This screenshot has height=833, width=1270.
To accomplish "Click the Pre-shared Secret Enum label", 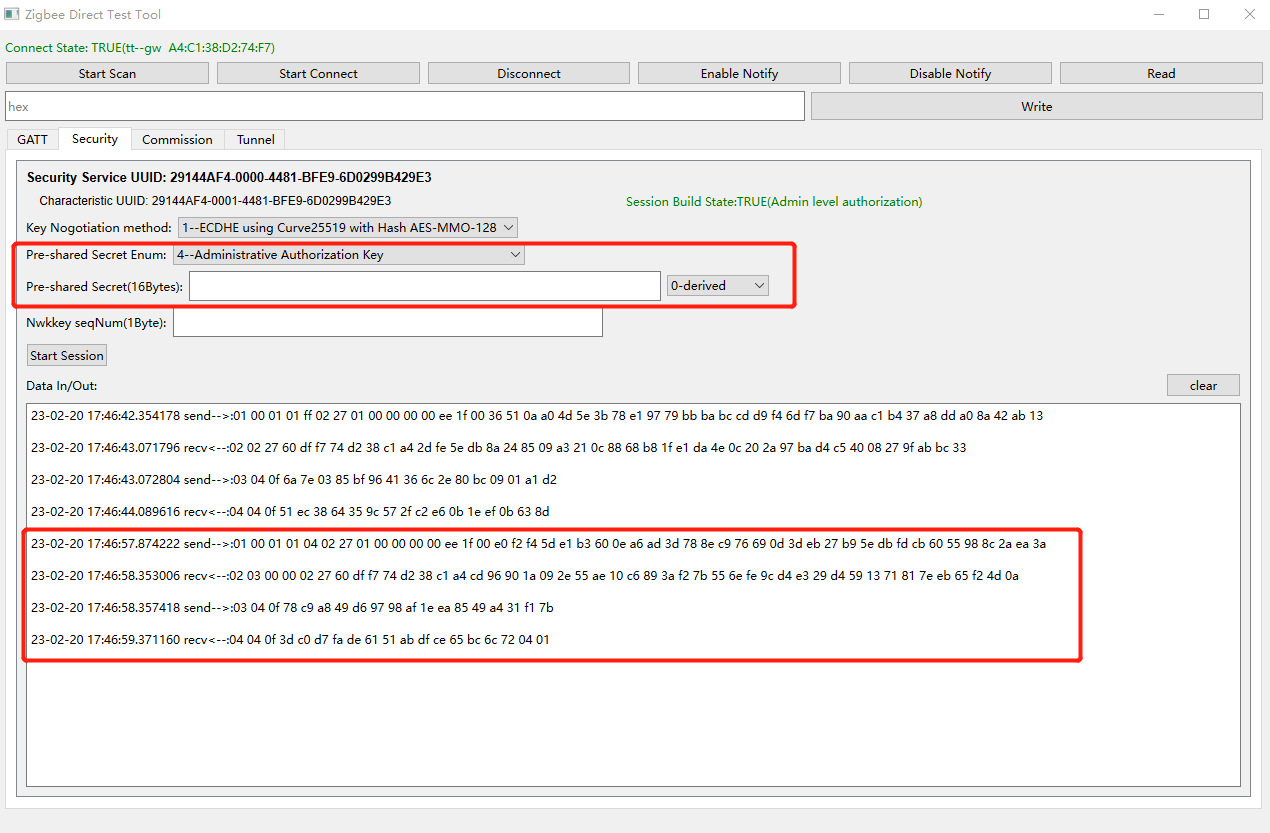I will (x=97, y=254).
